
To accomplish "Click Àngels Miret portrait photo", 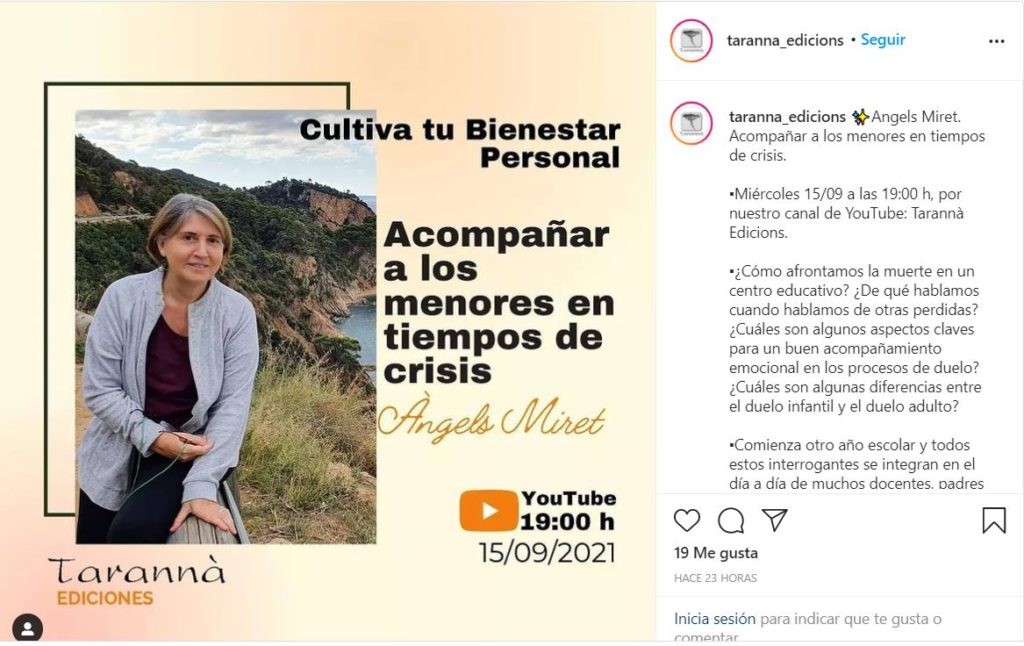I will coord(226,327).
